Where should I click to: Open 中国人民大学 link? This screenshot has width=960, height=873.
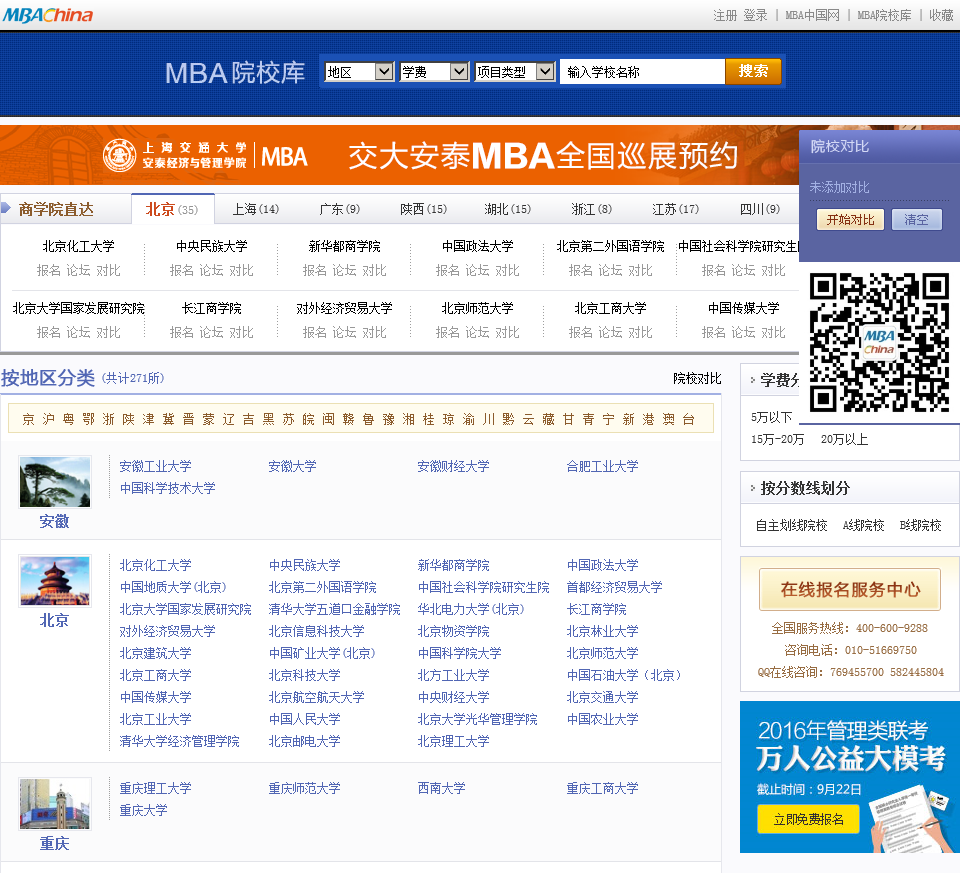point(304,719)
